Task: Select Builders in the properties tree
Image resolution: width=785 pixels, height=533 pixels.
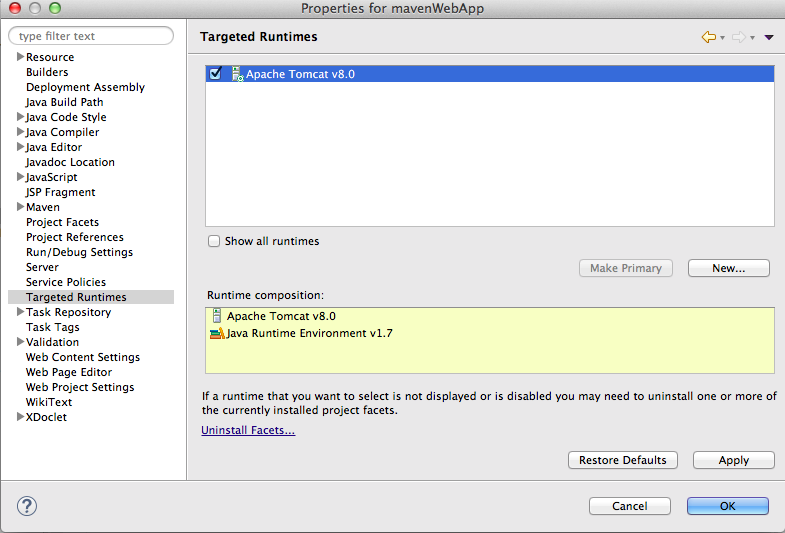Action: coord(47,72)
